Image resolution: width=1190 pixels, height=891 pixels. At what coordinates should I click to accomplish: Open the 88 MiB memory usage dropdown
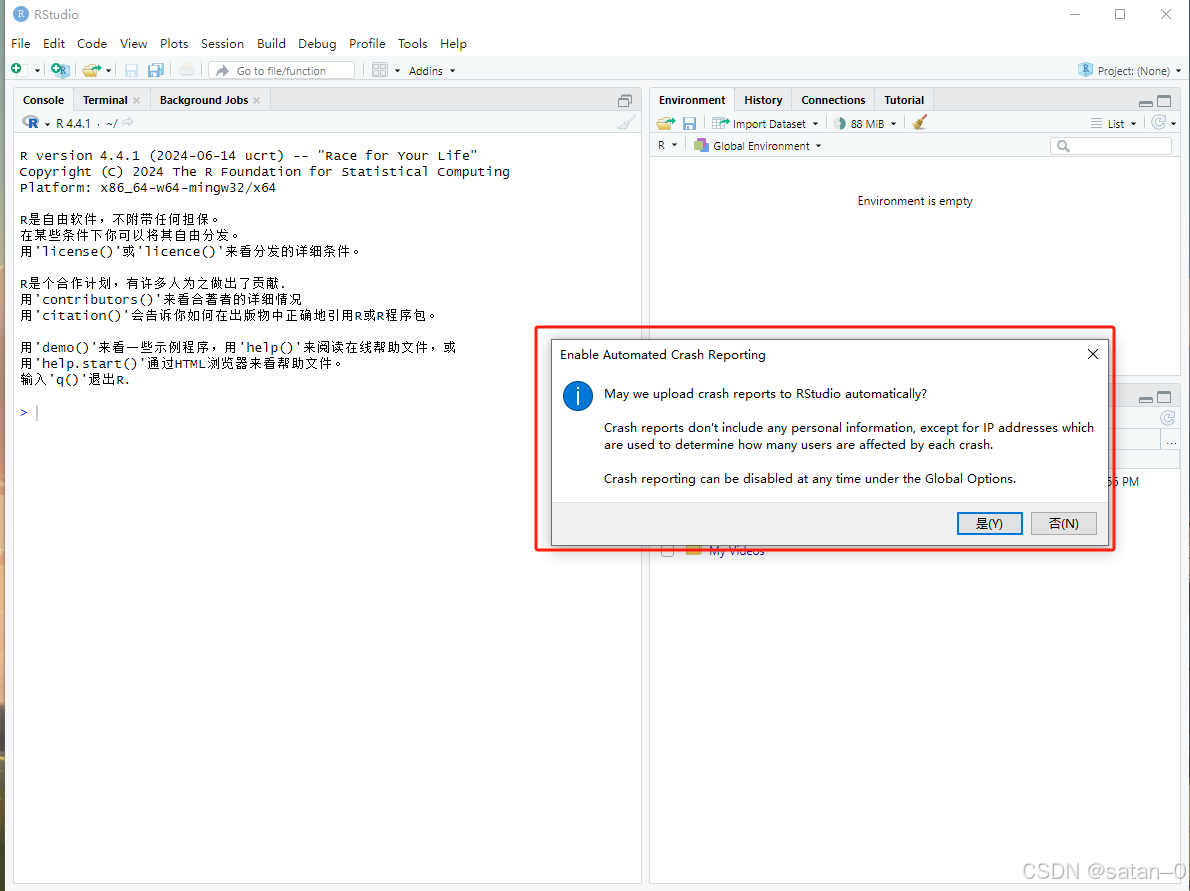pos(865,123)
